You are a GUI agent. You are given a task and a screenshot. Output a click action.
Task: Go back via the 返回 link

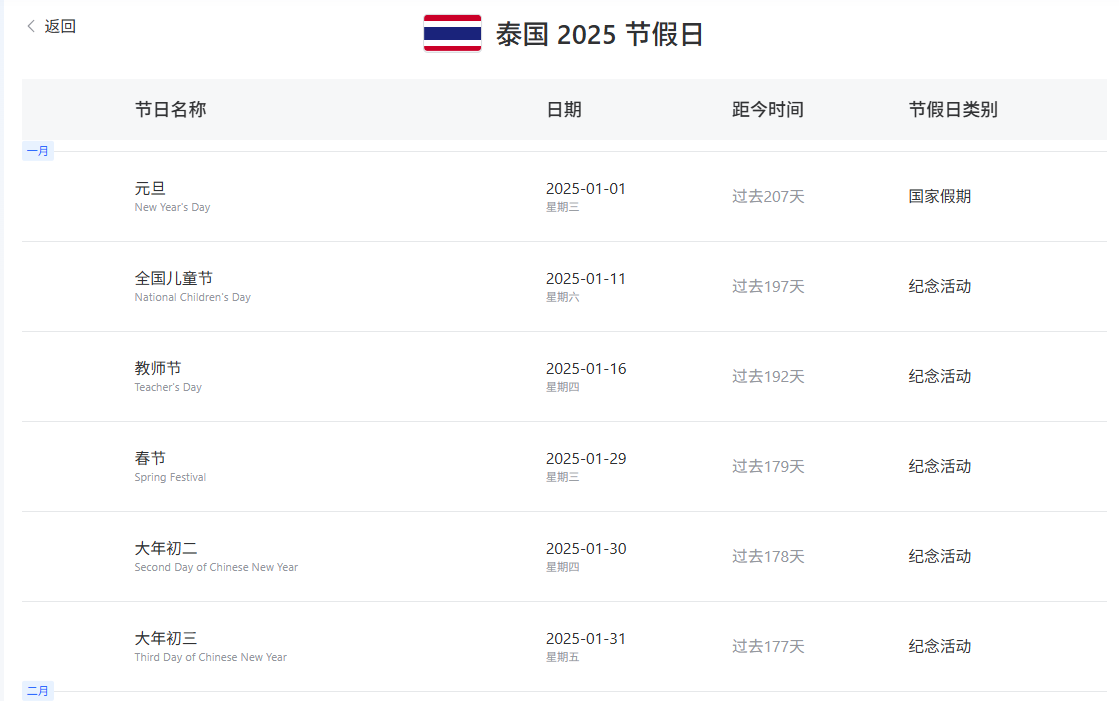pyautogui.click(x=60, y=26)
